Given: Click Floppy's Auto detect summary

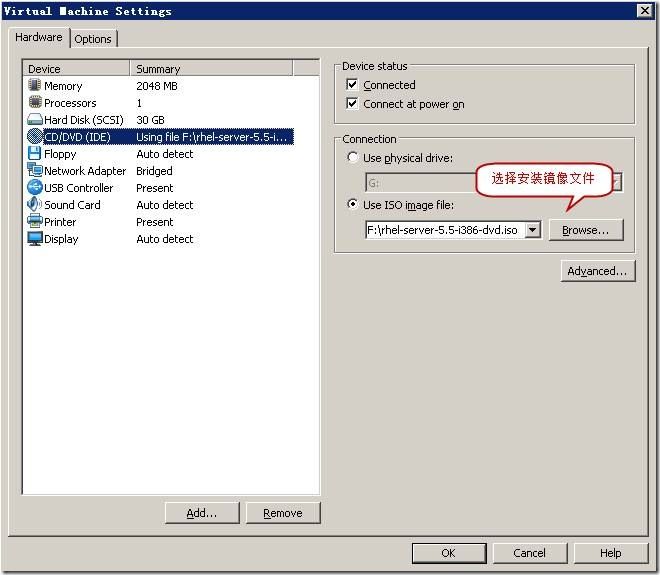Looking at the screenshot, I should pos(165,154).
